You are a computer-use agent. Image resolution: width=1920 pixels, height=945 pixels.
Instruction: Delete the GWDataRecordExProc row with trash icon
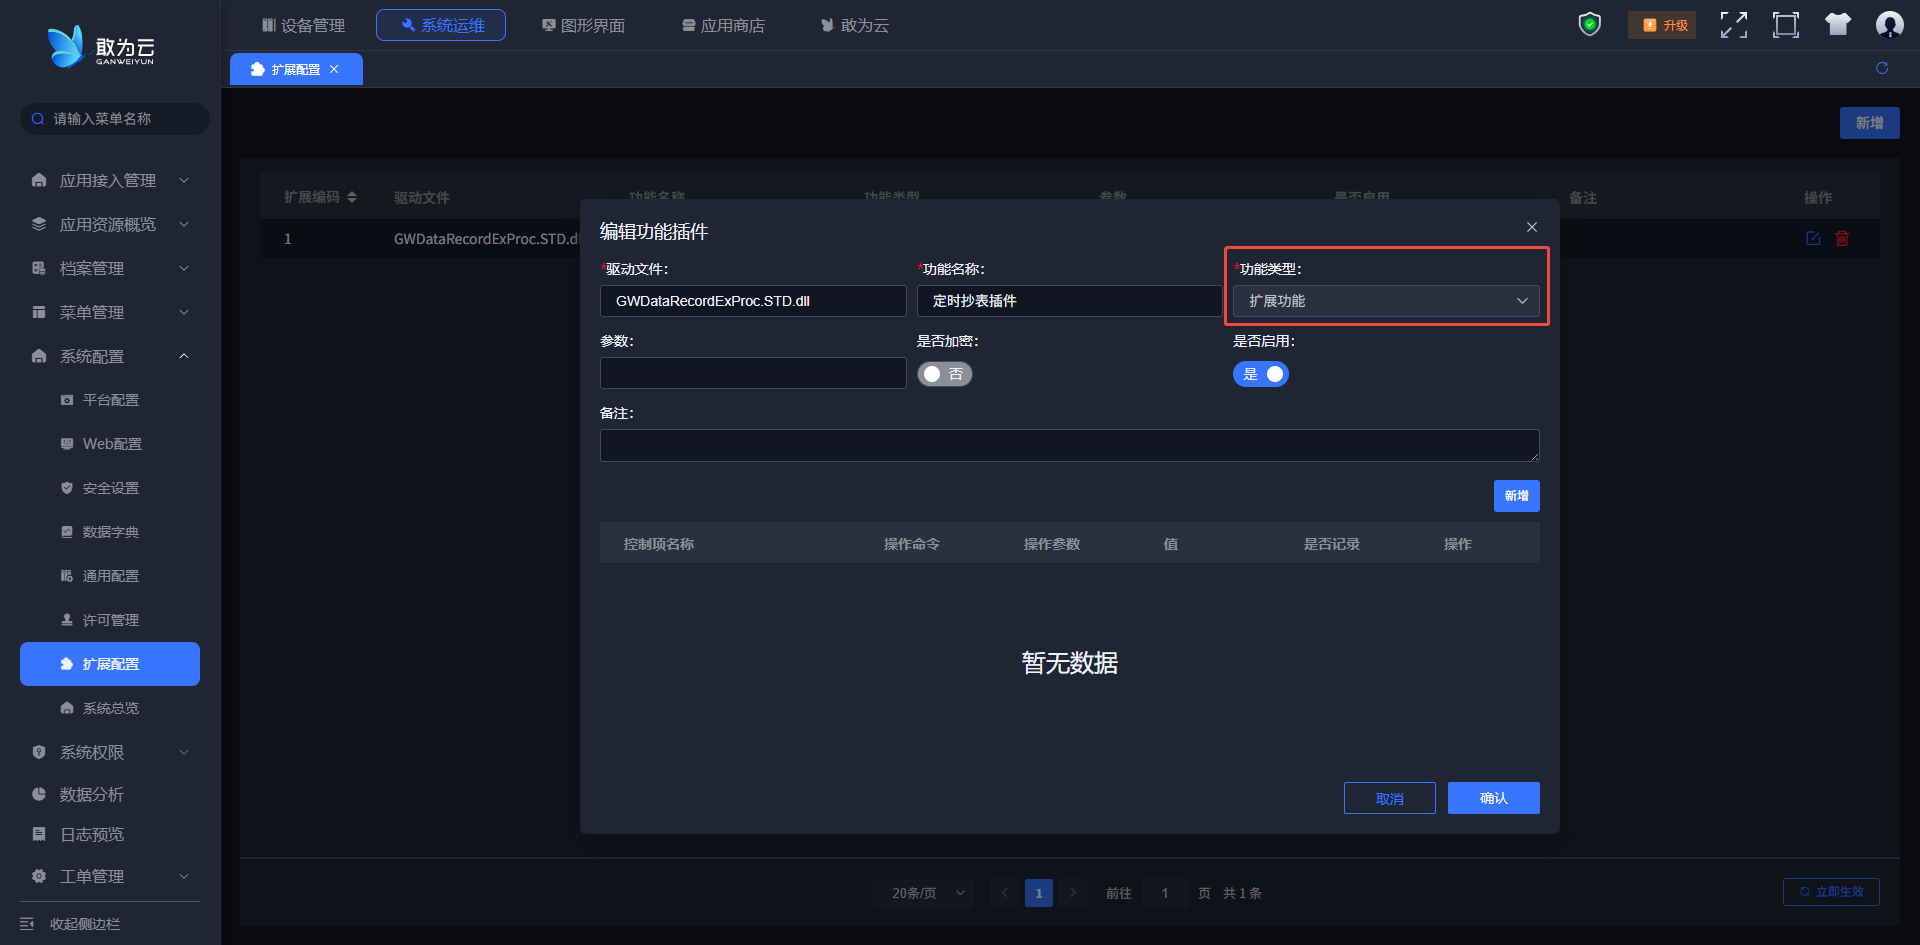1842,238
